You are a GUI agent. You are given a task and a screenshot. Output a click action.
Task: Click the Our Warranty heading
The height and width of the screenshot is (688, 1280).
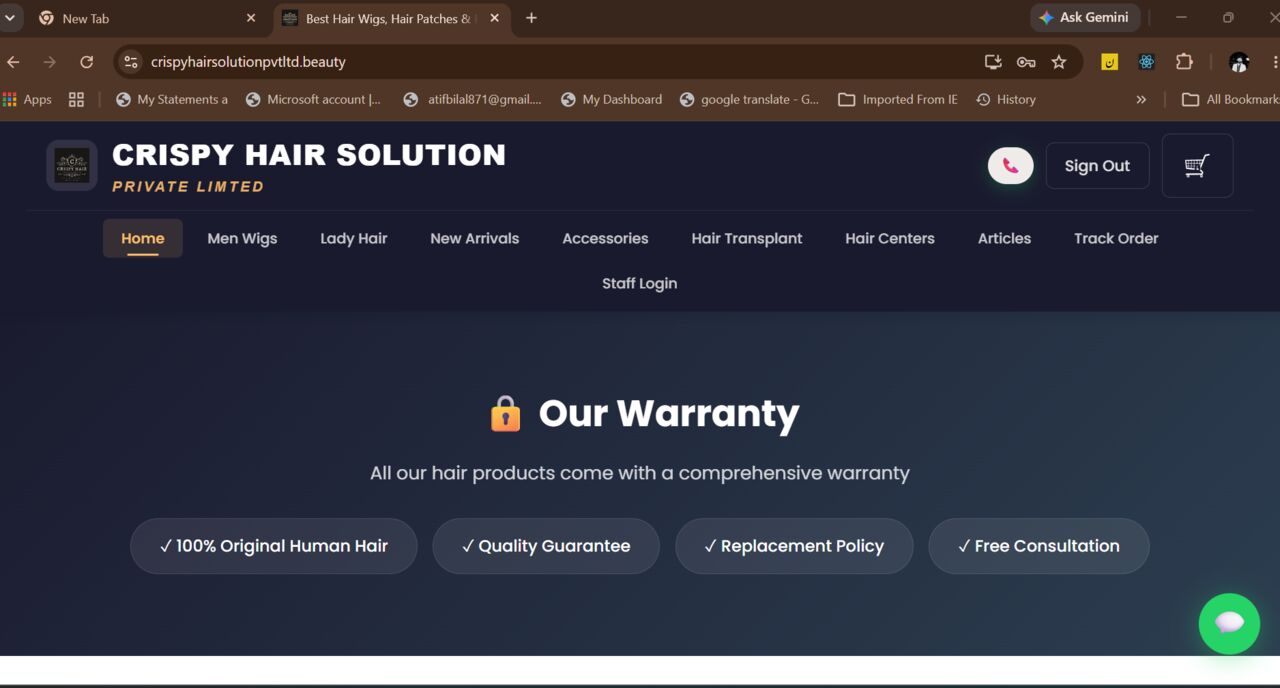669,413
